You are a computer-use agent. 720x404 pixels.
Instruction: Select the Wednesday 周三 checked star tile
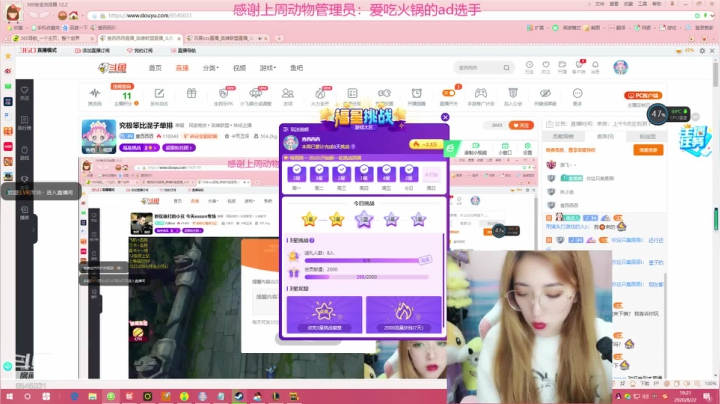click(342, 174)
